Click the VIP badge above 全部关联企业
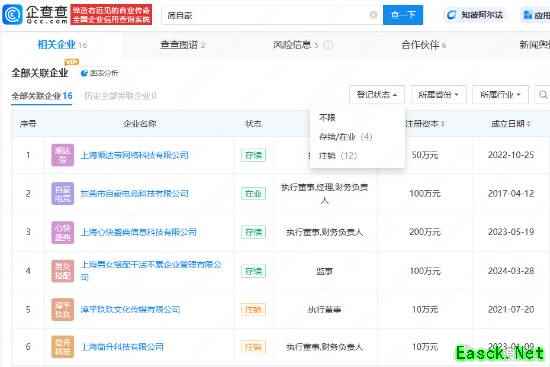This screenshot has width=550, height=367. 72,62
